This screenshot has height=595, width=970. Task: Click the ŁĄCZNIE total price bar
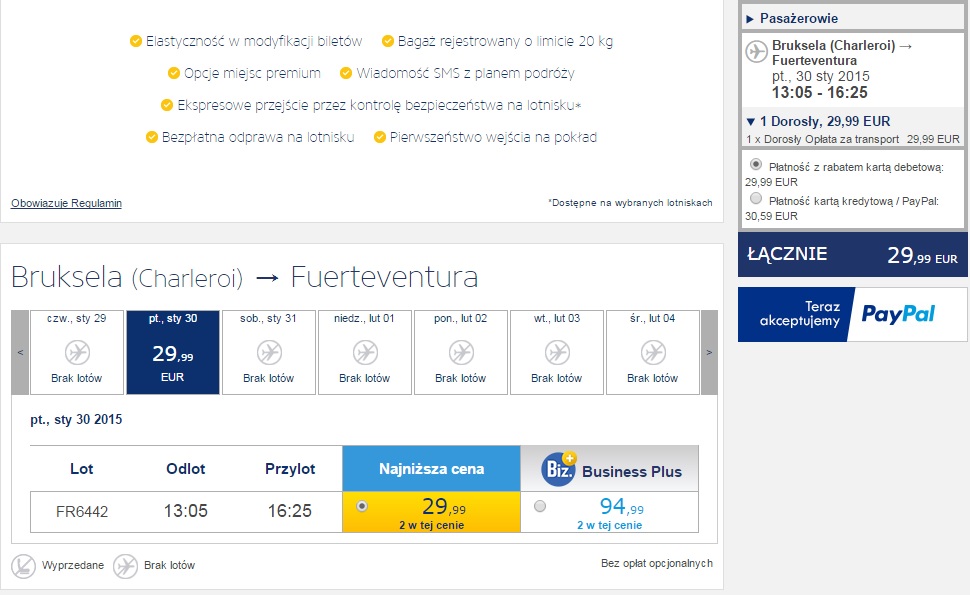(x=852, y=255)
